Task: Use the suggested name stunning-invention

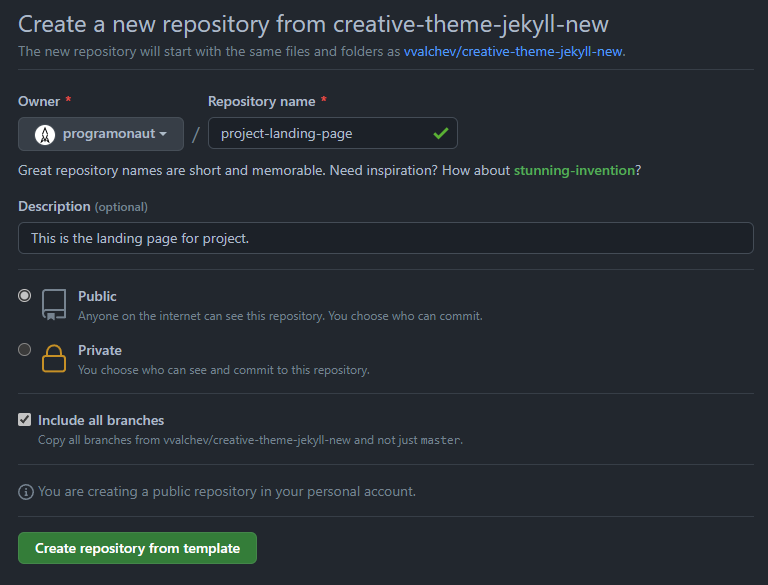Action: point(574,170)
